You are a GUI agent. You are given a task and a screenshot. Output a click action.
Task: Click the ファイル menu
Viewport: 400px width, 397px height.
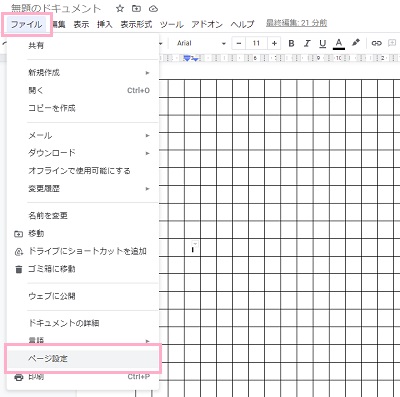point(27,24)
